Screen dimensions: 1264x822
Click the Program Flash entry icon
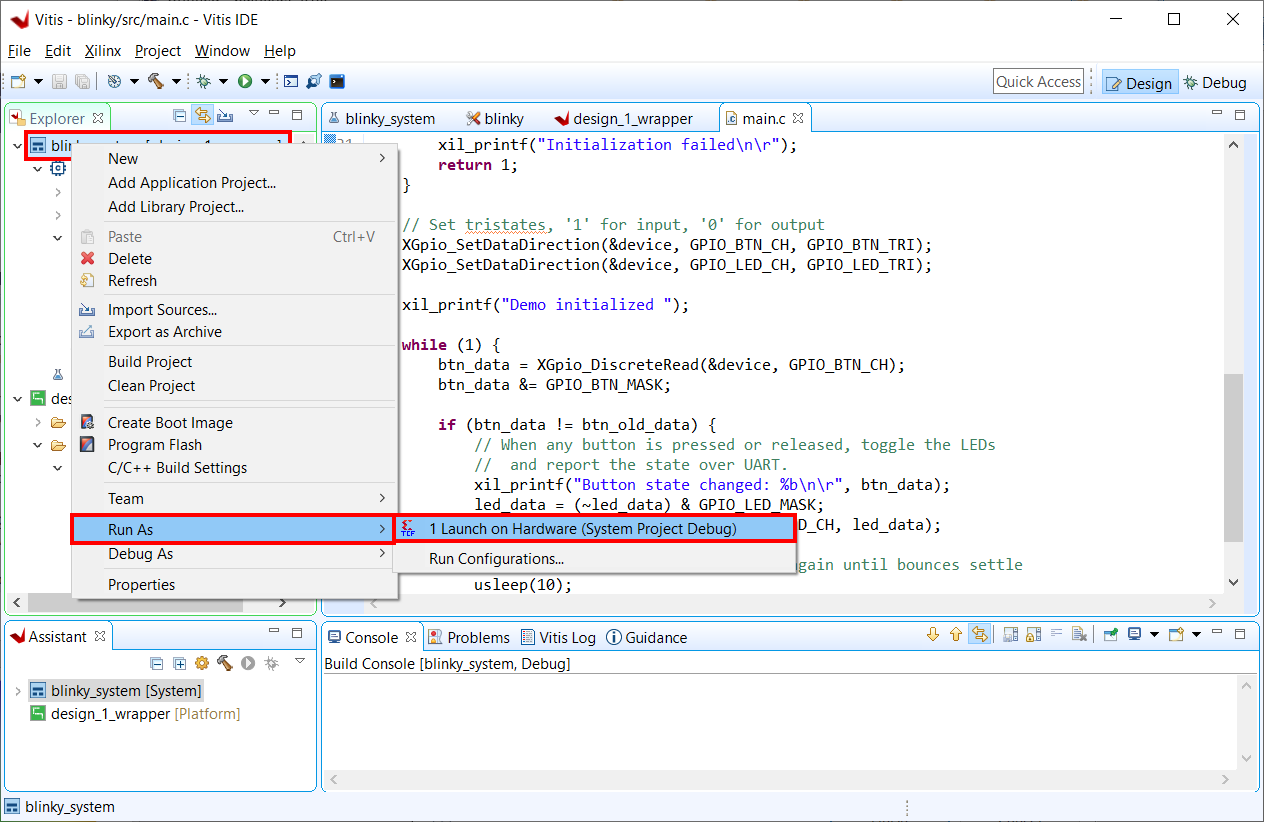tap(88, 445)
